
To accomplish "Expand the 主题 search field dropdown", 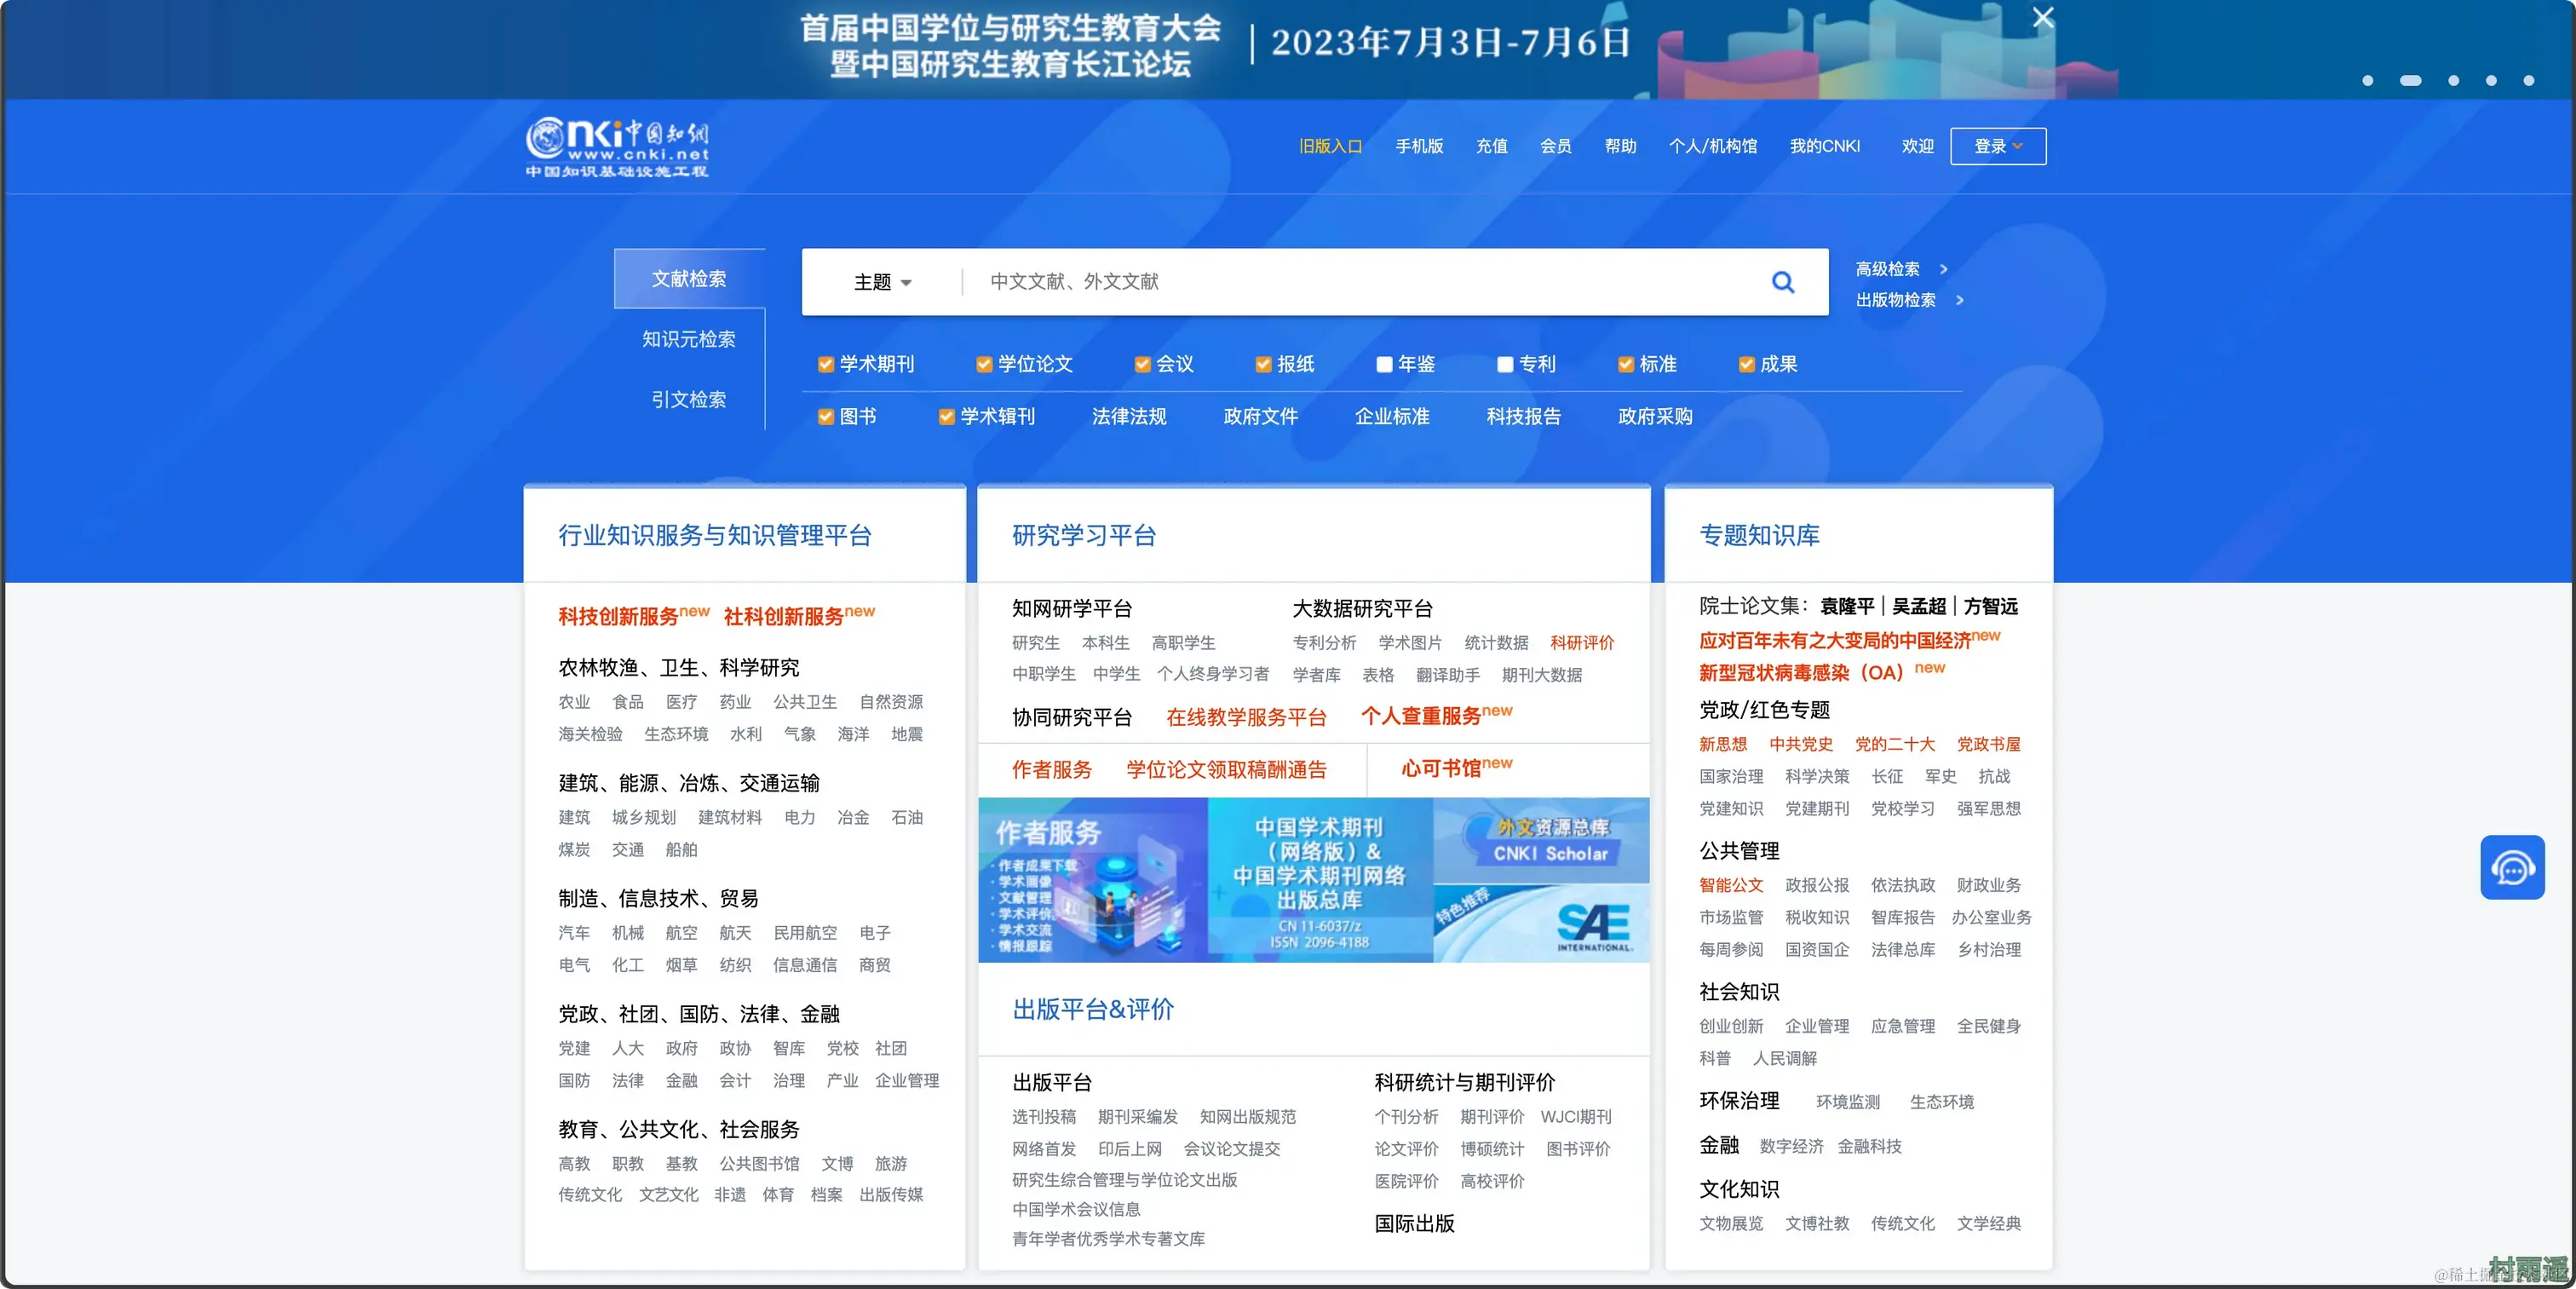I will pos(882,283).
